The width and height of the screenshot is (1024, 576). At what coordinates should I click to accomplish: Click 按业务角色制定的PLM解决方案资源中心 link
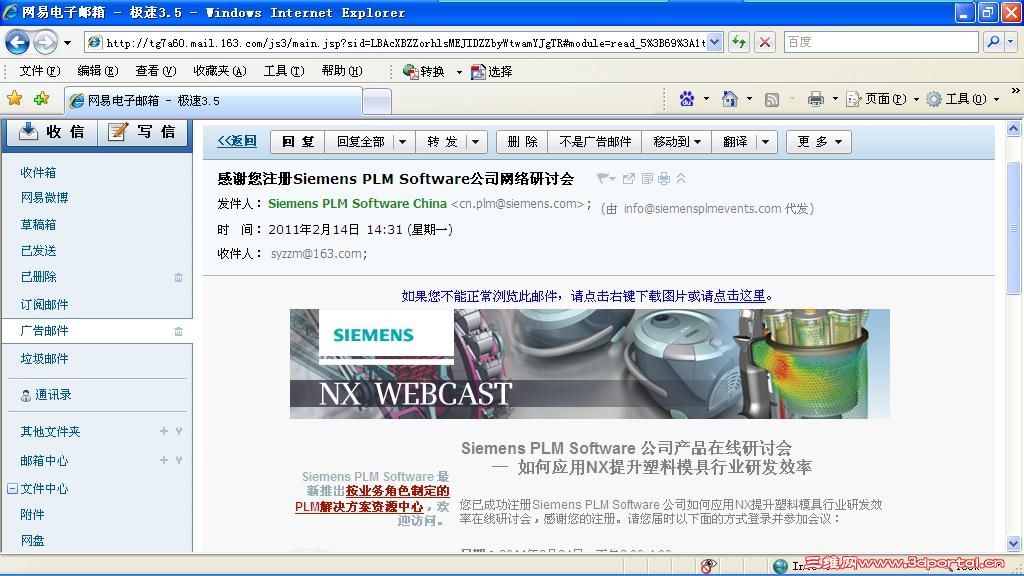(x=372, y=499)
